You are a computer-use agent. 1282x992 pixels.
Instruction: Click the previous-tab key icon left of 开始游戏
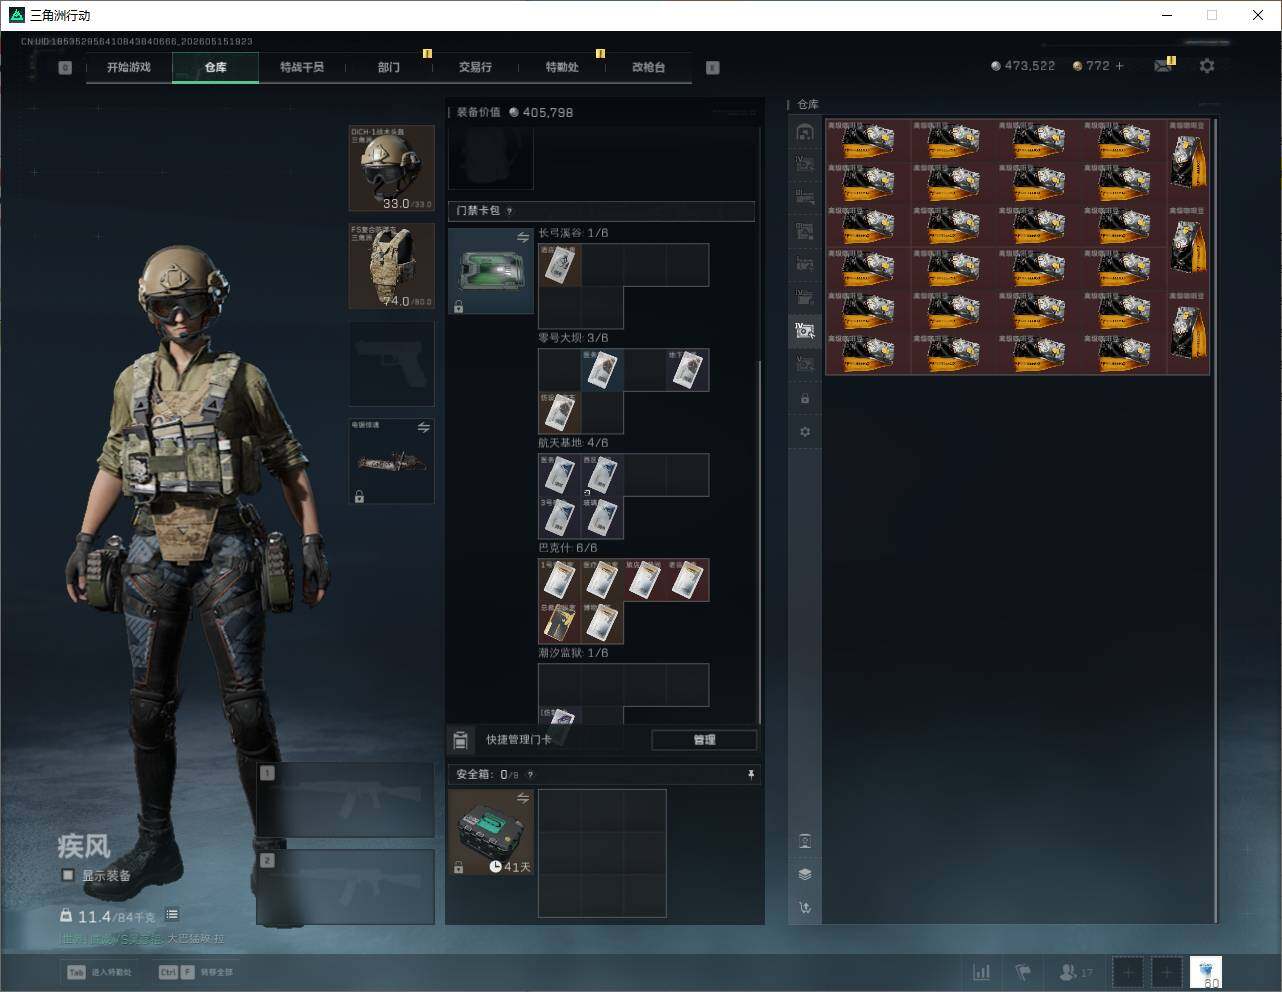click(65, 68)
